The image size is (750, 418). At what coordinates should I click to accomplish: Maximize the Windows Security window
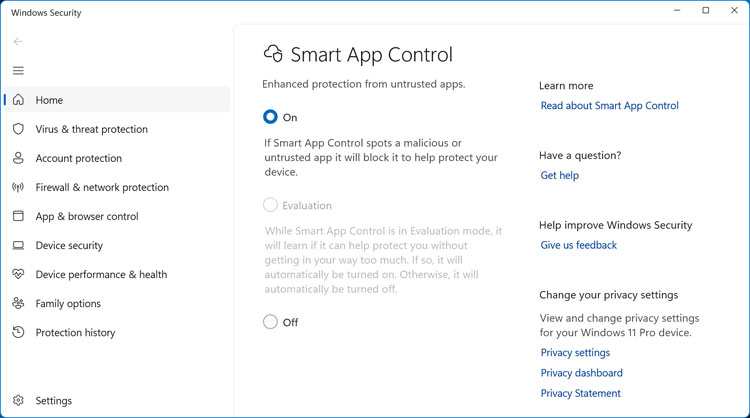(706, 10)
